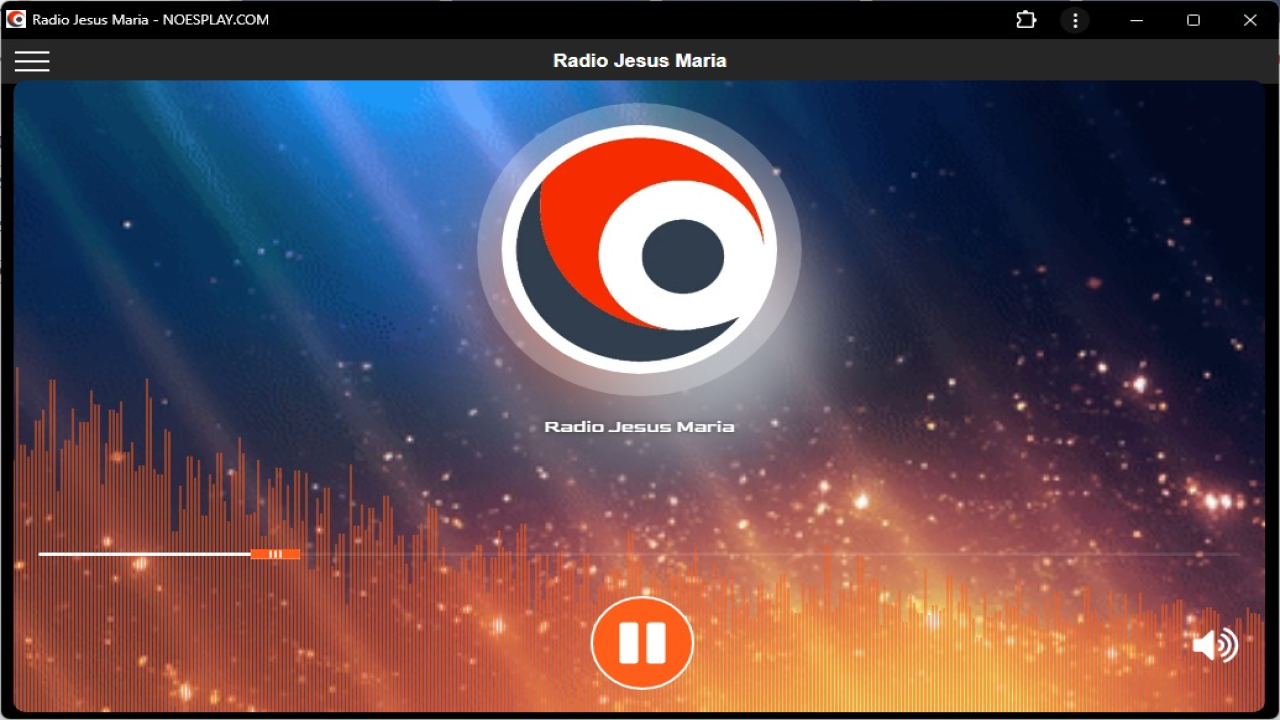Click the Radio Jesus Maria station logo
This screenshot has height=720, width=1280.
pyautogui.click(x=639, y=249)
